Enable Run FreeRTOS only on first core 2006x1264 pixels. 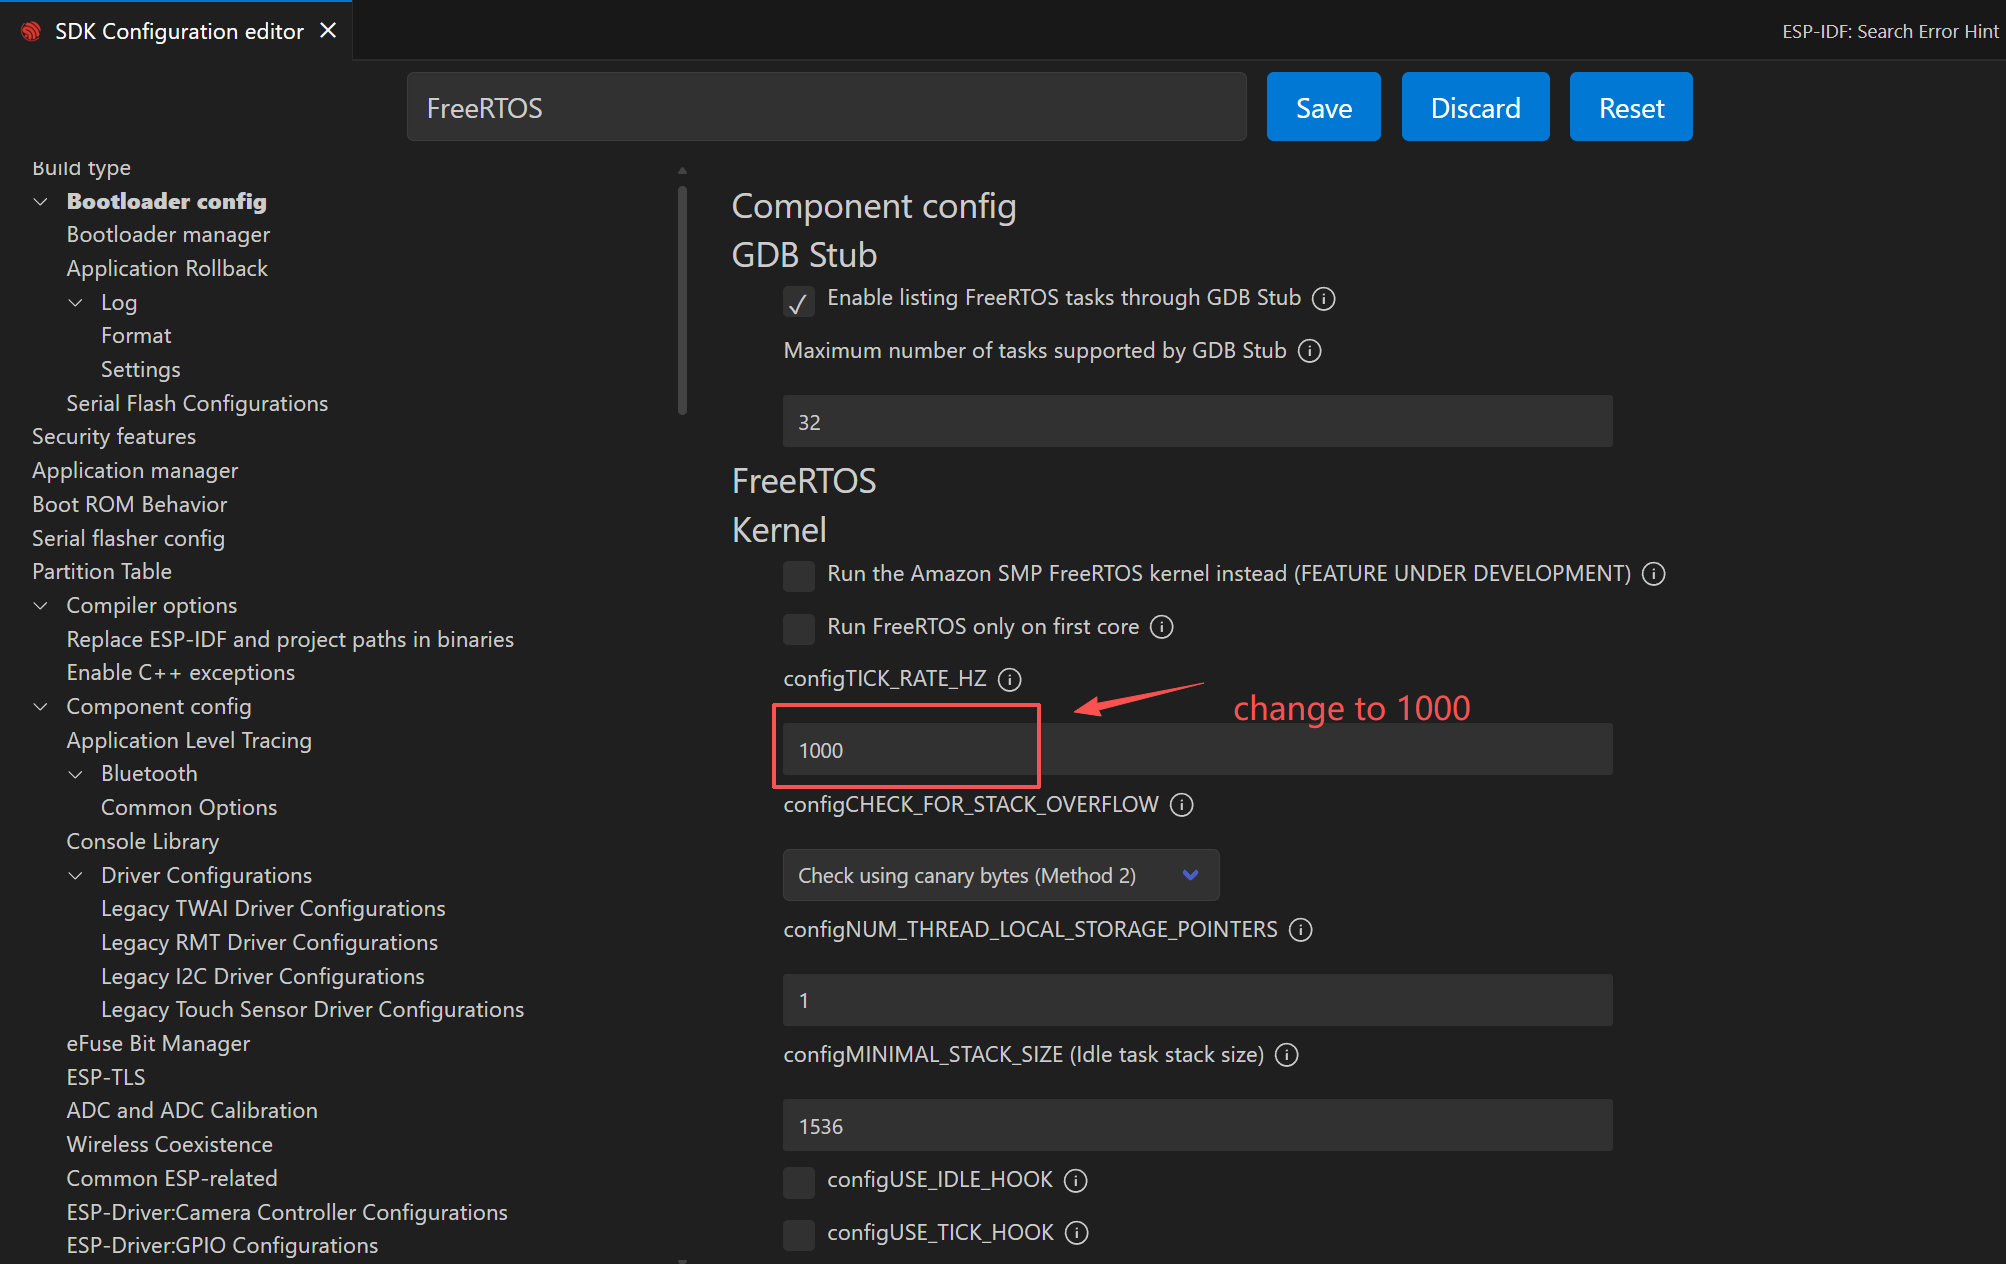[x=798, y=628]
